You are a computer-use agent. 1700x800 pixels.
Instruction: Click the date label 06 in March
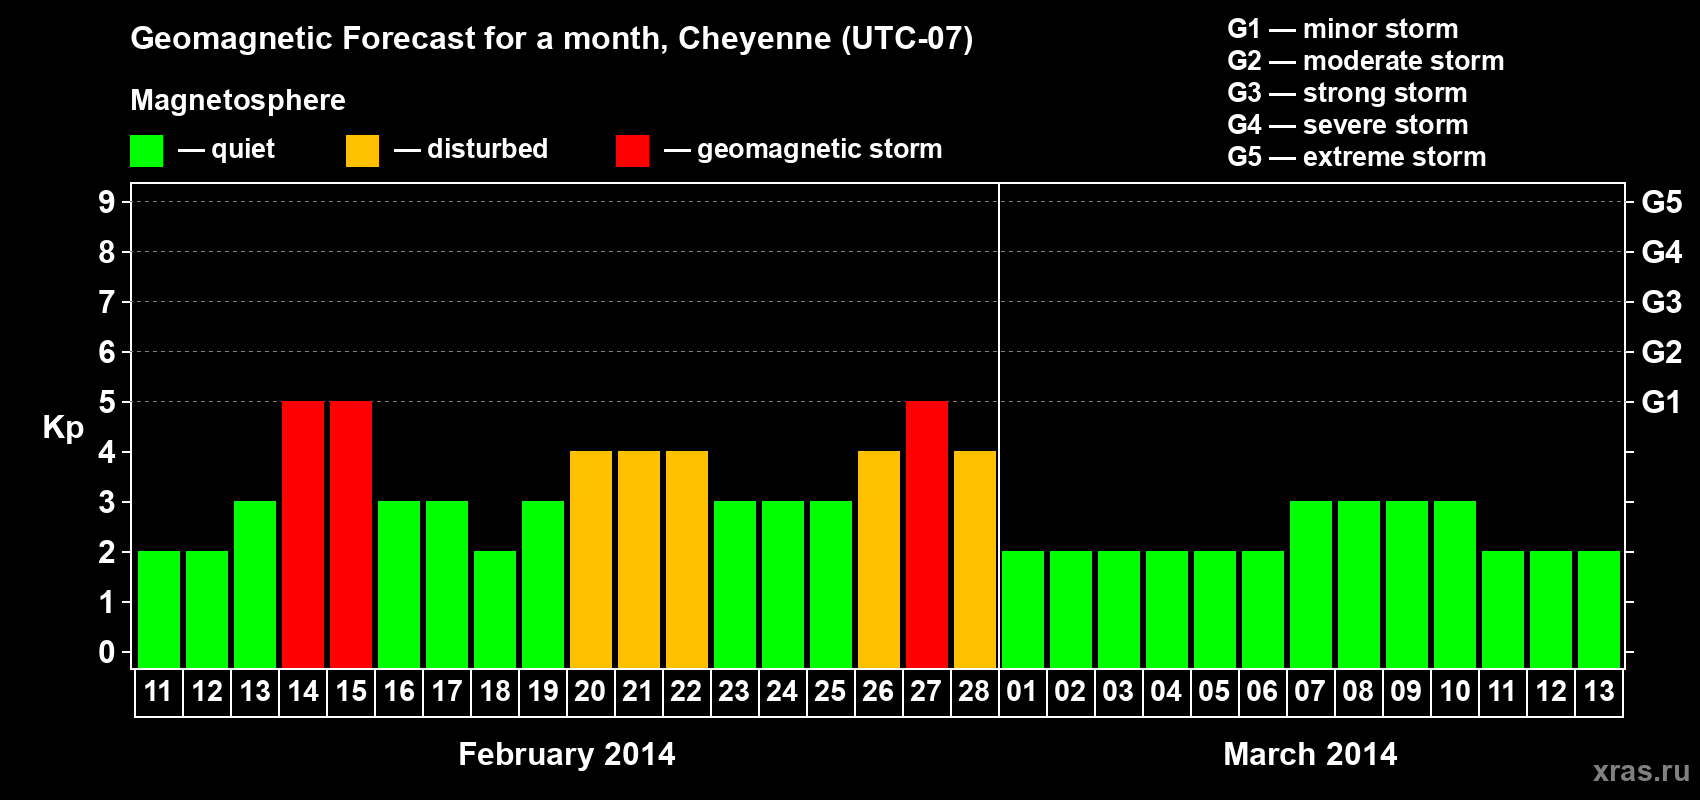tap(1263, 692)
